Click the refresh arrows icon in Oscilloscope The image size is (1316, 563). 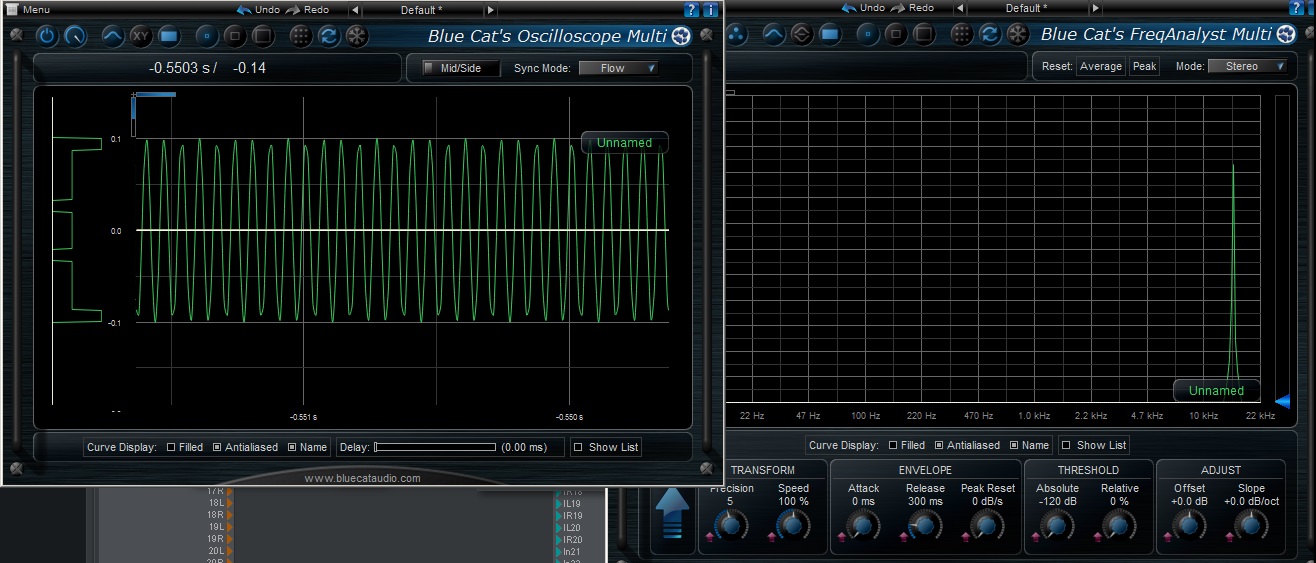(328, 37)
